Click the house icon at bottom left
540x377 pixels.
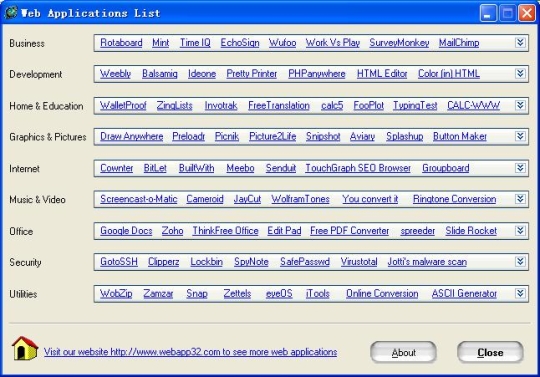25,348
